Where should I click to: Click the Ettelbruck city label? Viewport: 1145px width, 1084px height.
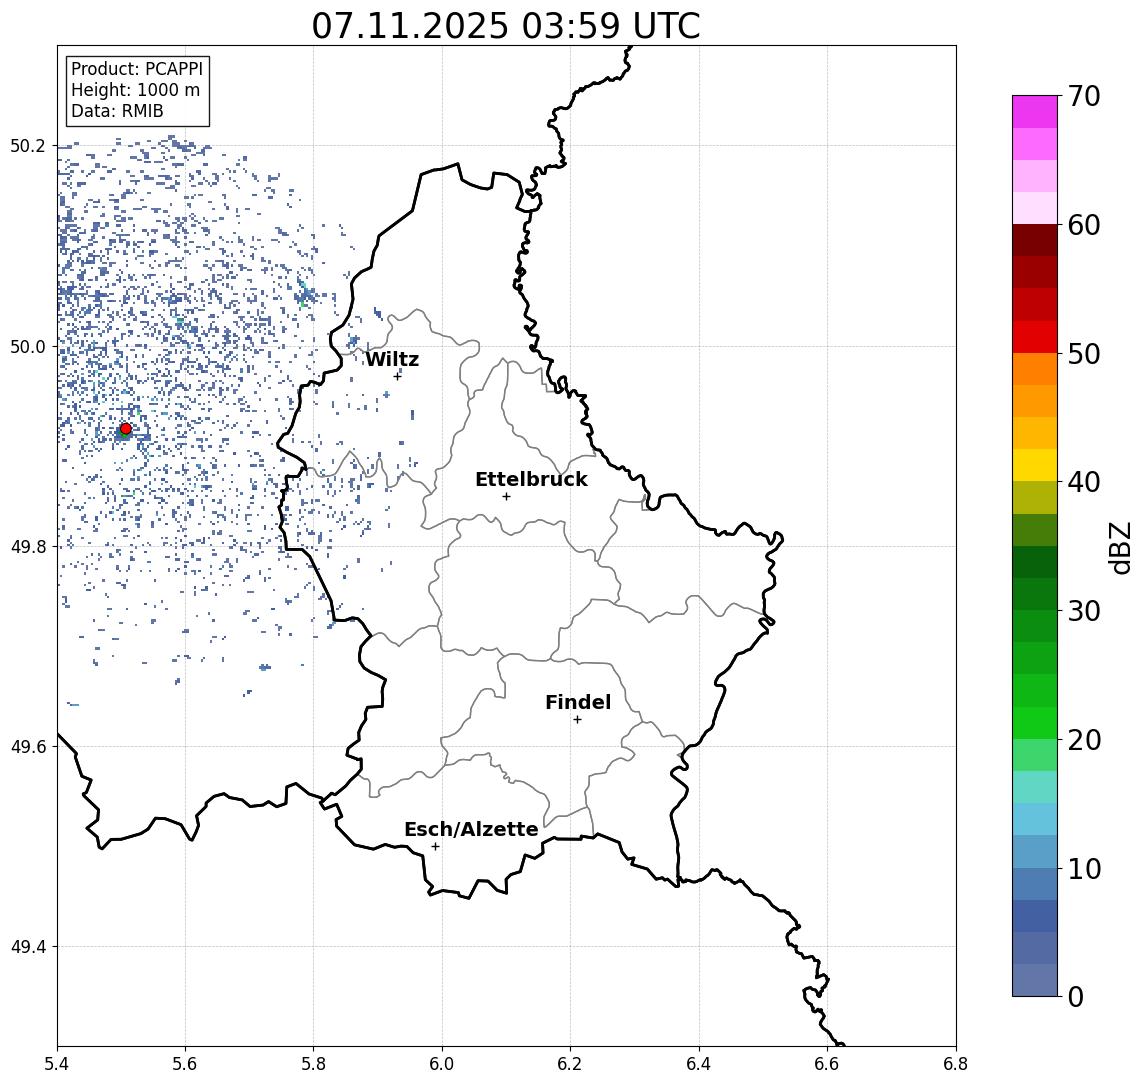pyautogui.click(x=531, y=479)
